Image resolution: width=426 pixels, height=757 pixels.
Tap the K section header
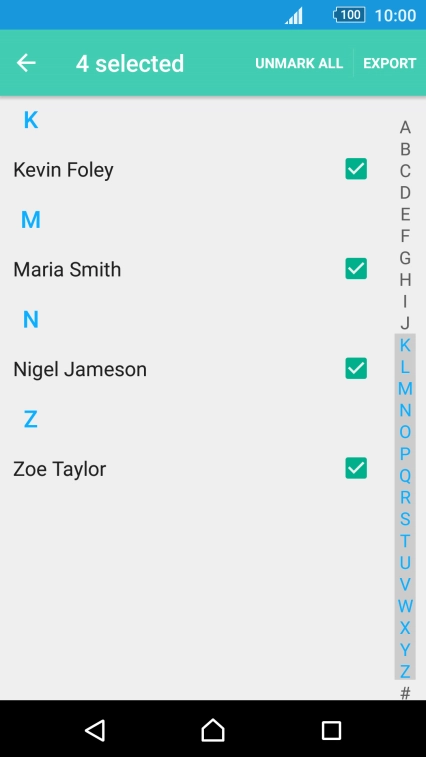[x=31, y=120]
